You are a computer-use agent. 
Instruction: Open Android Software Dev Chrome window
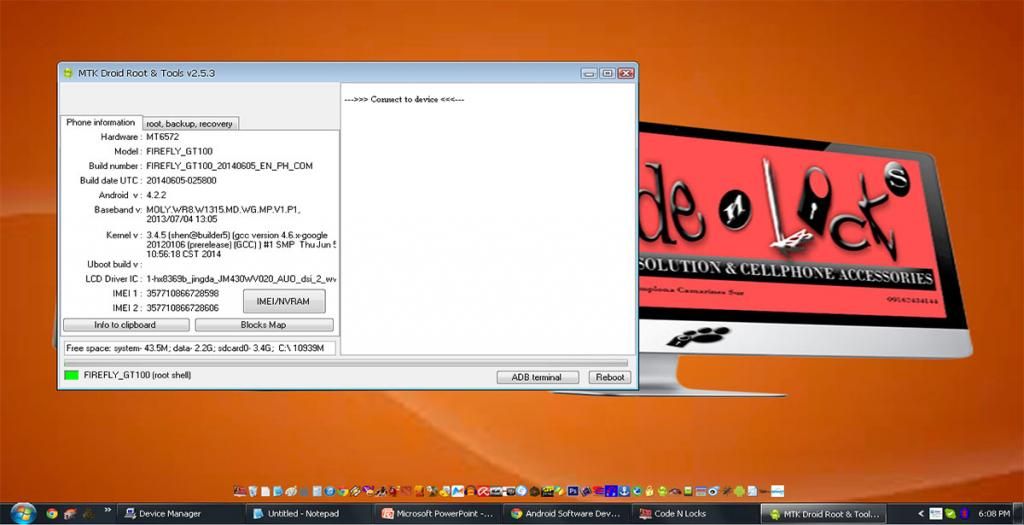[565, 513]
